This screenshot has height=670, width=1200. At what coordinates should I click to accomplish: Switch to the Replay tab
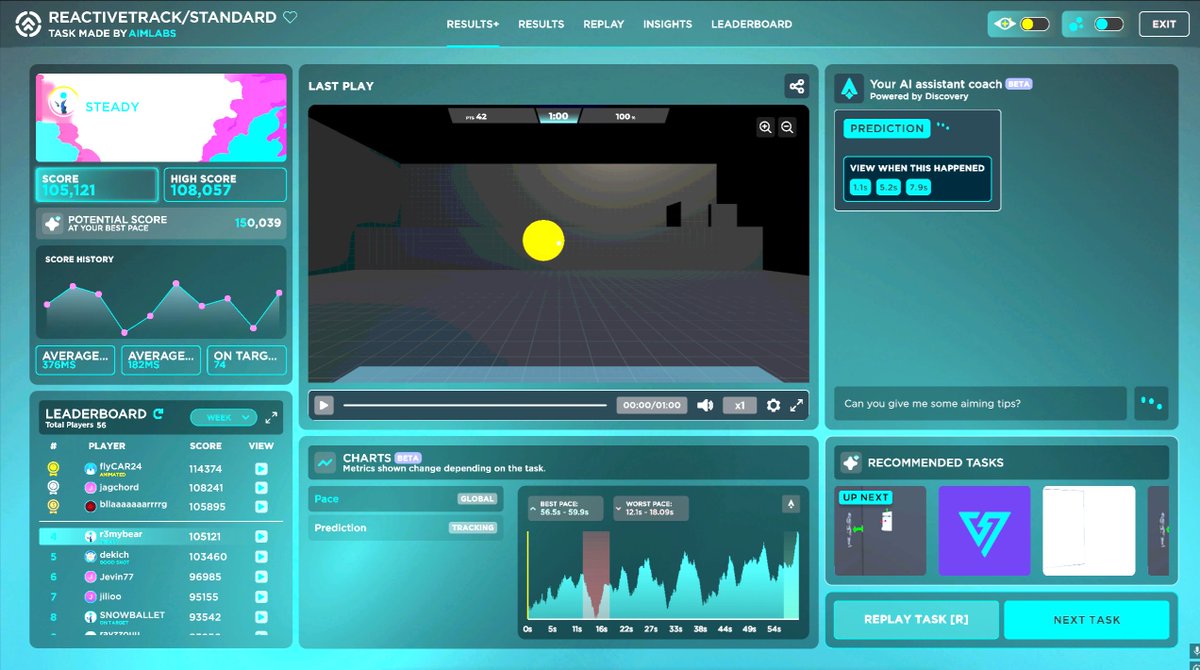click(x=603, y=24)
